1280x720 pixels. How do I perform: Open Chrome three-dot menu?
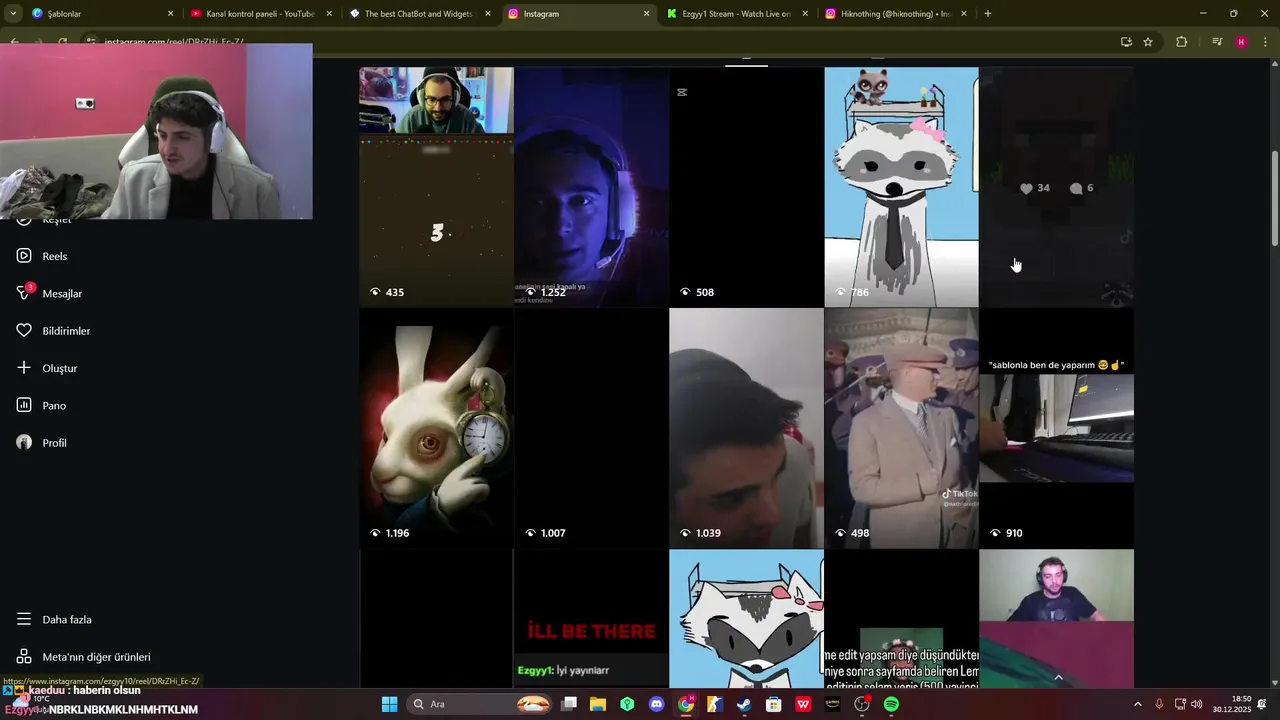(x=1265, y=42)
